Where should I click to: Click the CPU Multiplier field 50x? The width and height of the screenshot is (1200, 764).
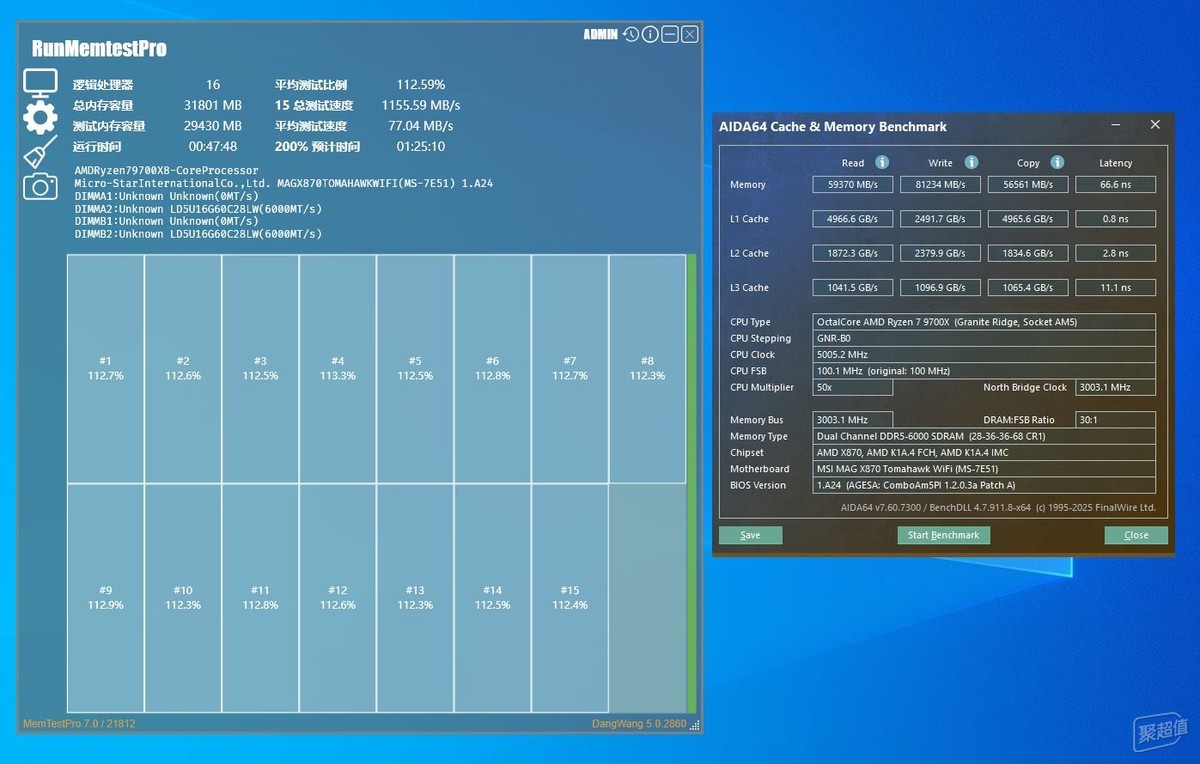853,387
